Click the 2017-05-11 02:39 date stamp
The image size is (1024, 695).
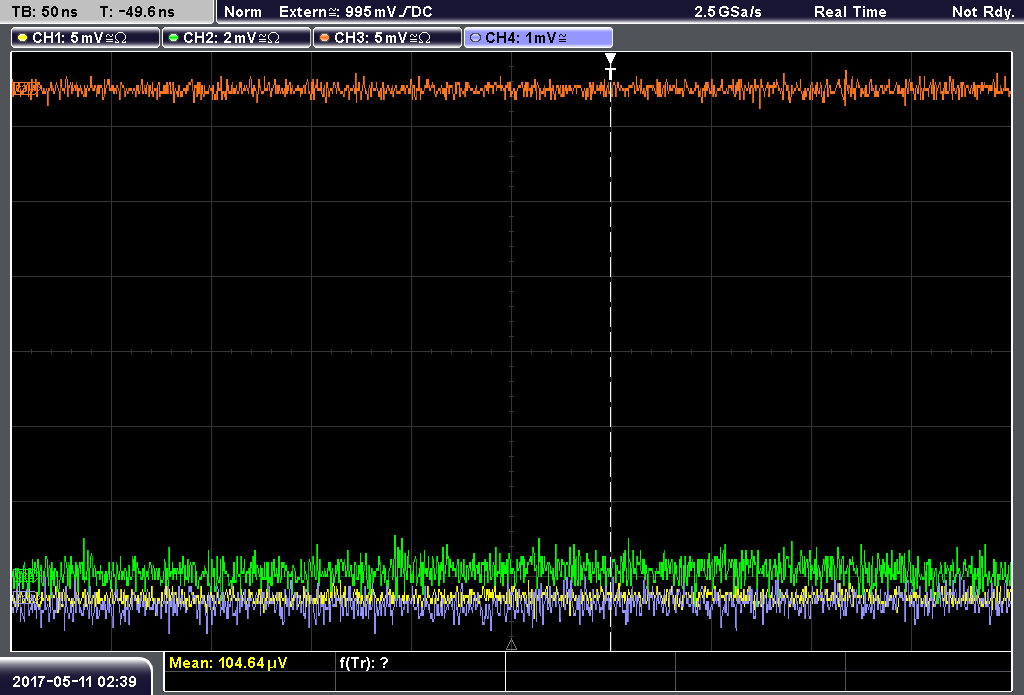click(74, 682)
